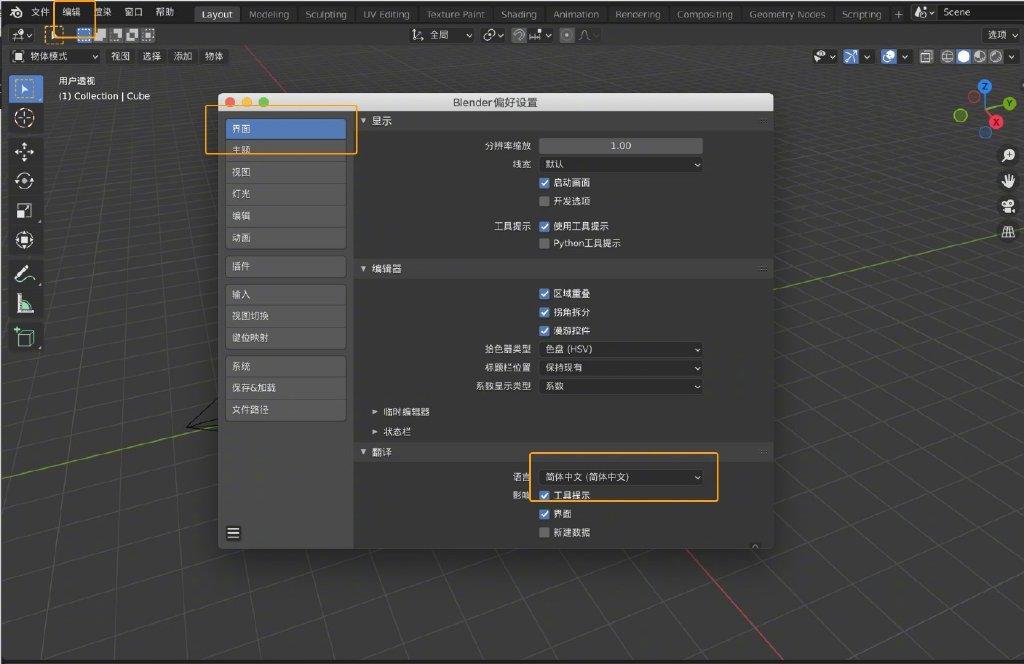Open the 拾色器类型 dropdown
This screenshot has height=664, width=1024.
(621, 349)
